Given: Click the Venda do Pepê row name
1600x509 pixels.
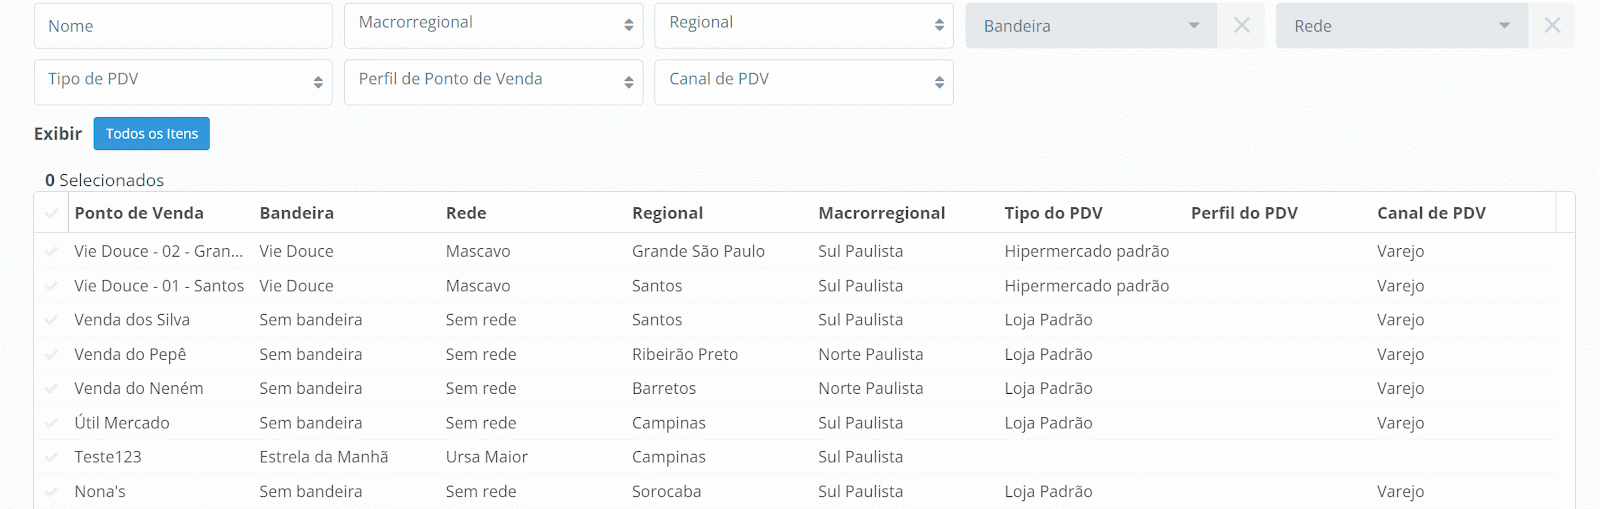Looking at the screenshot, I should (x=130, y=354).
